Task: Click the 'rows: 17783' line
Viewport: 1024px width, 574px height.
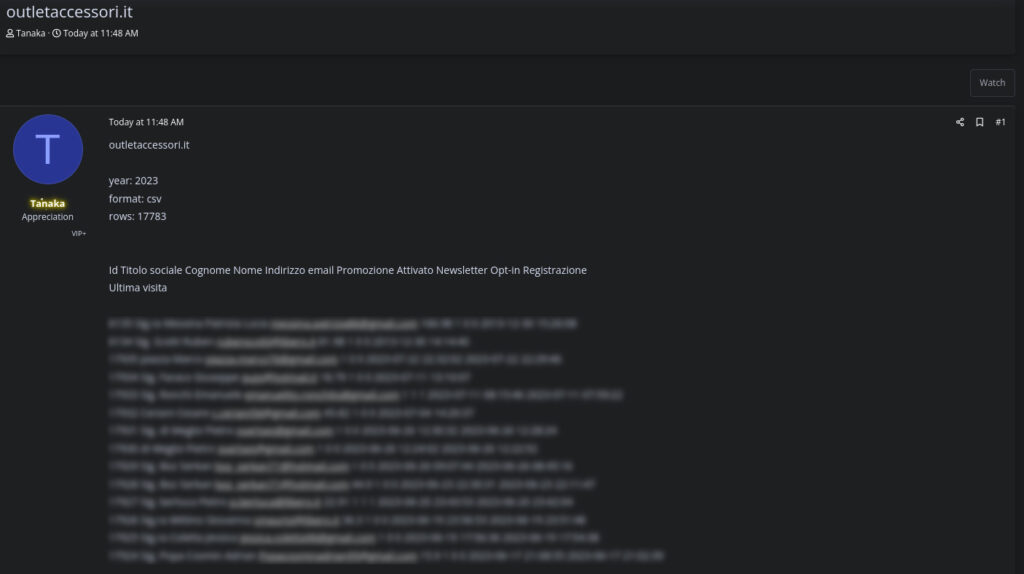Action: point(137,216)
